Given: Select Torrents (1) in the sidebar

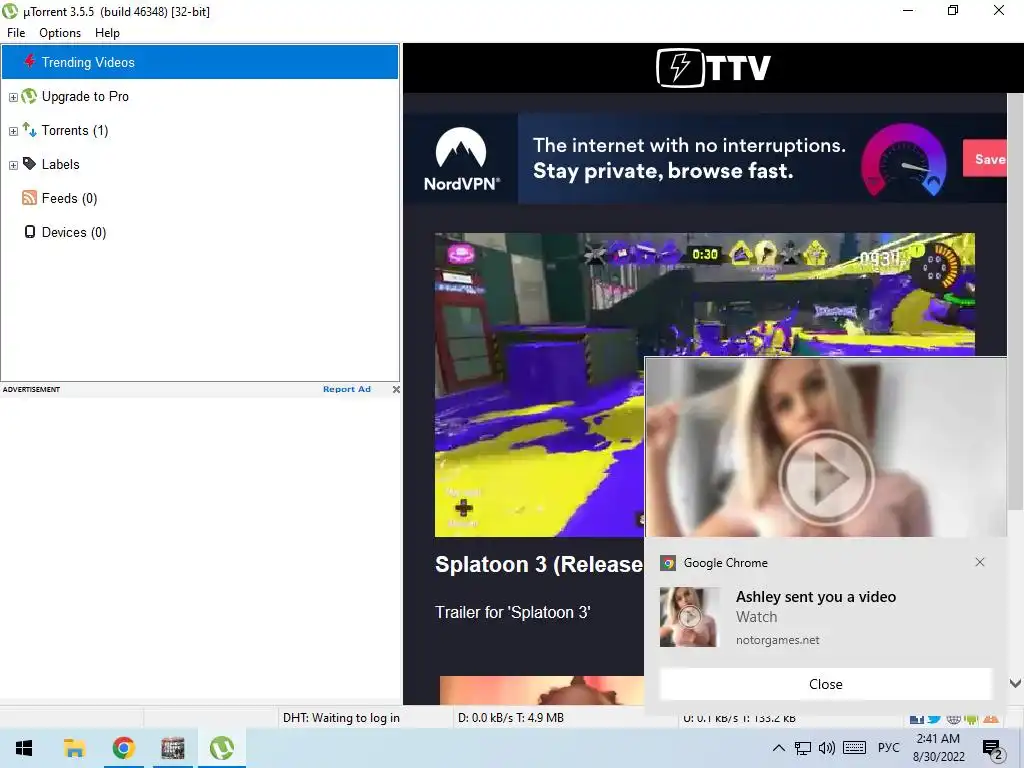Looking at the screenshot, I should [x=75, y=131].
